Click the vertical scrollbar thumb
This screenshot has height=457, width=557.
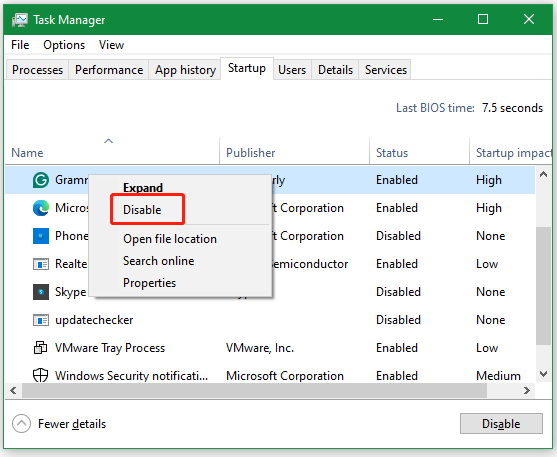543,286
